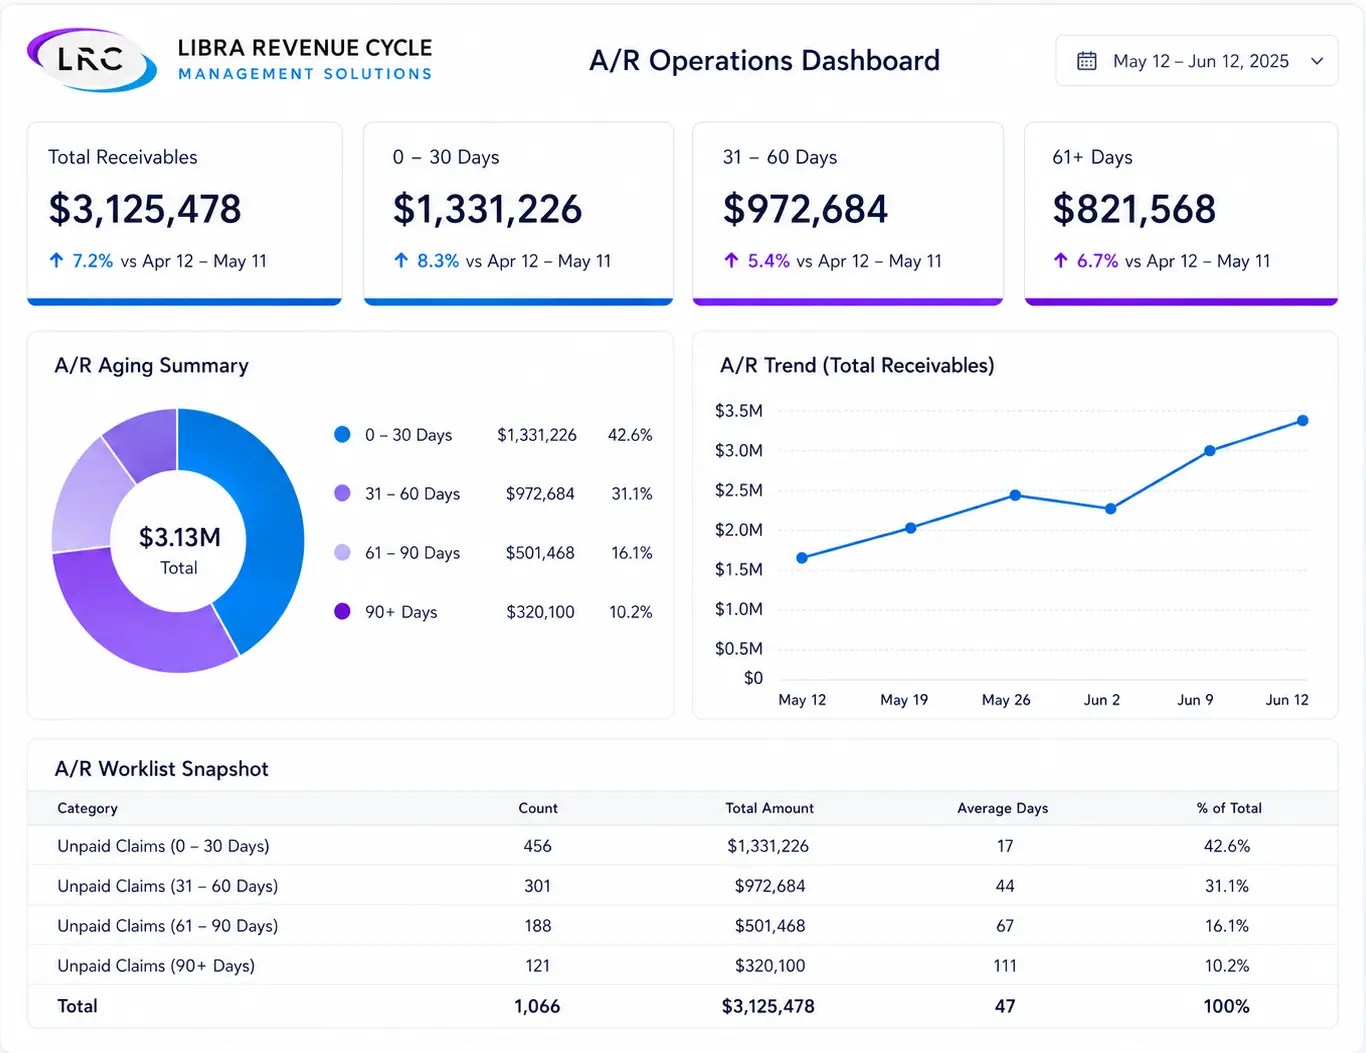Expand the date range dropdown chevron

(x=1317, y=61)
